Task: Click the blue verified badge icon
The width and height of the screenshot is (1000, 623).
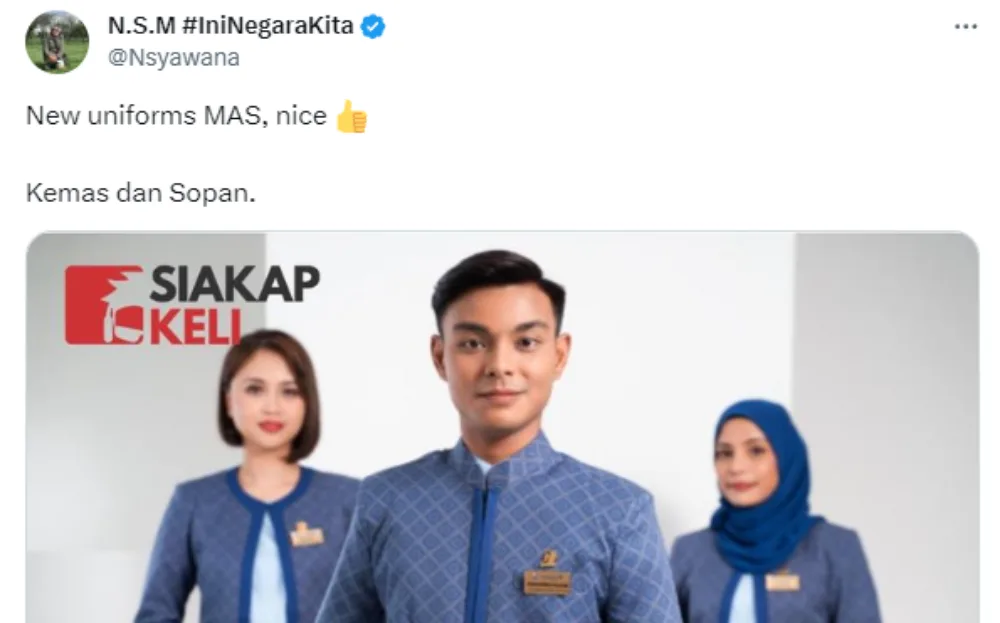Action: point(372,27)
